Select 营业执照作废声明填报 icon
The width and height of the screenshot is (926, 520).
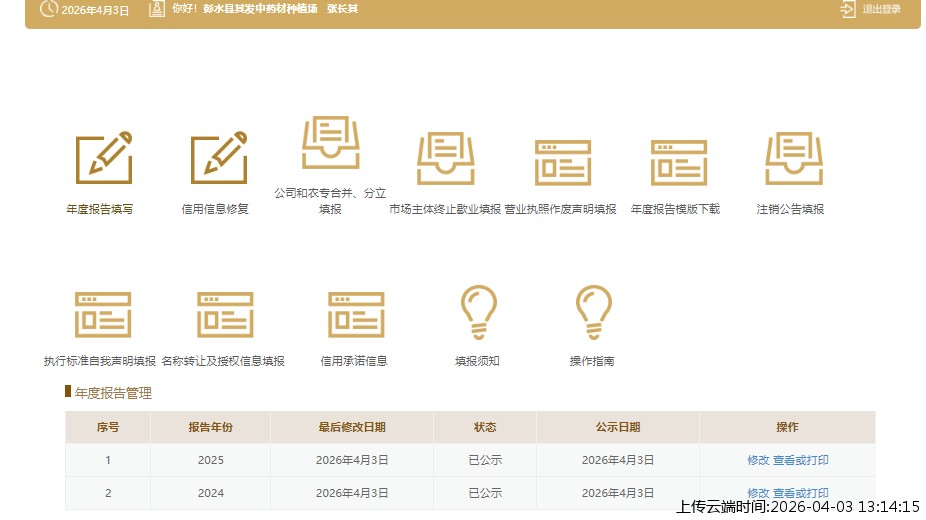tap(561, 161)
